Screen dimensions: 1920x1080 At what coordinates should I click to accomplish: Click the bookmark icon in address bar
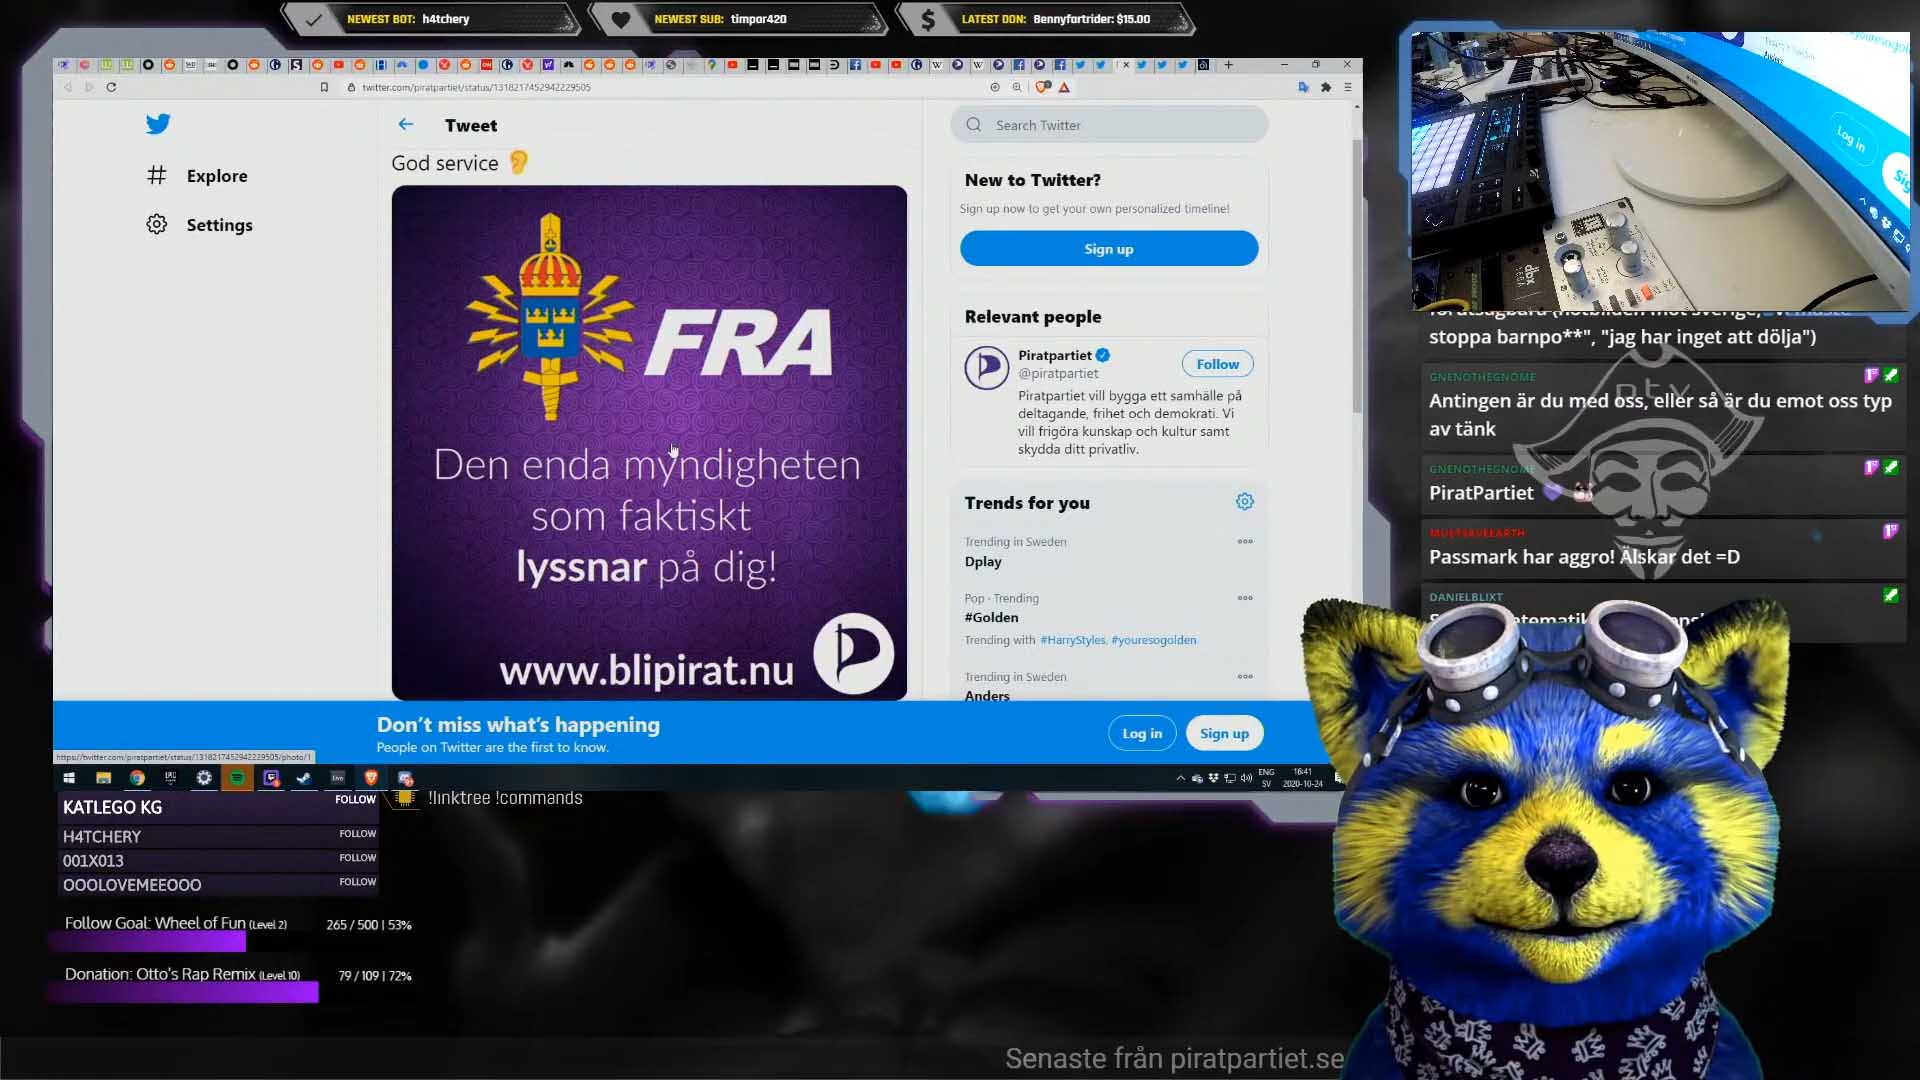pyautogui.click(x=324, y=88)
